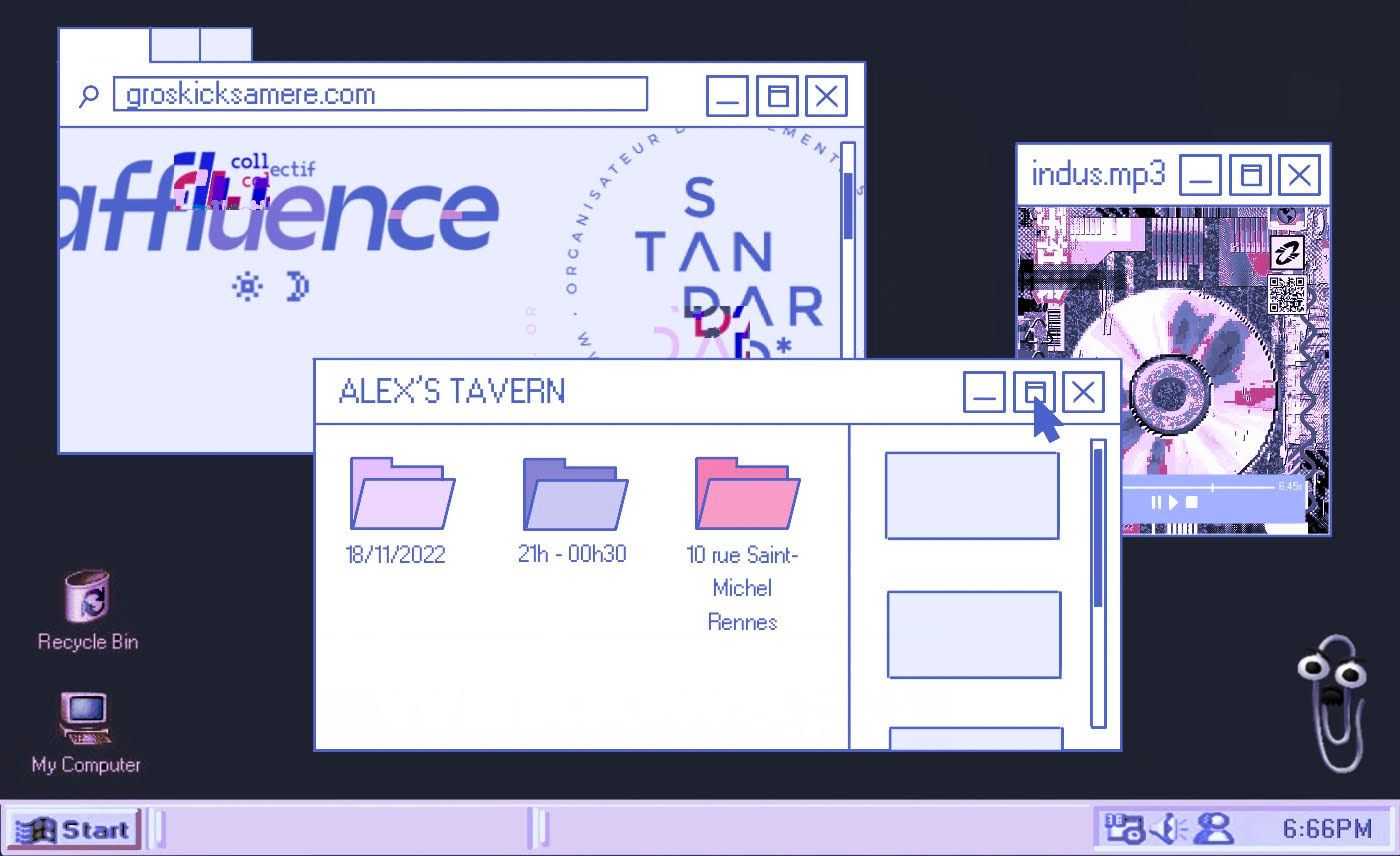Click the swirl logo badge on album art

[x=1287, y=254]
